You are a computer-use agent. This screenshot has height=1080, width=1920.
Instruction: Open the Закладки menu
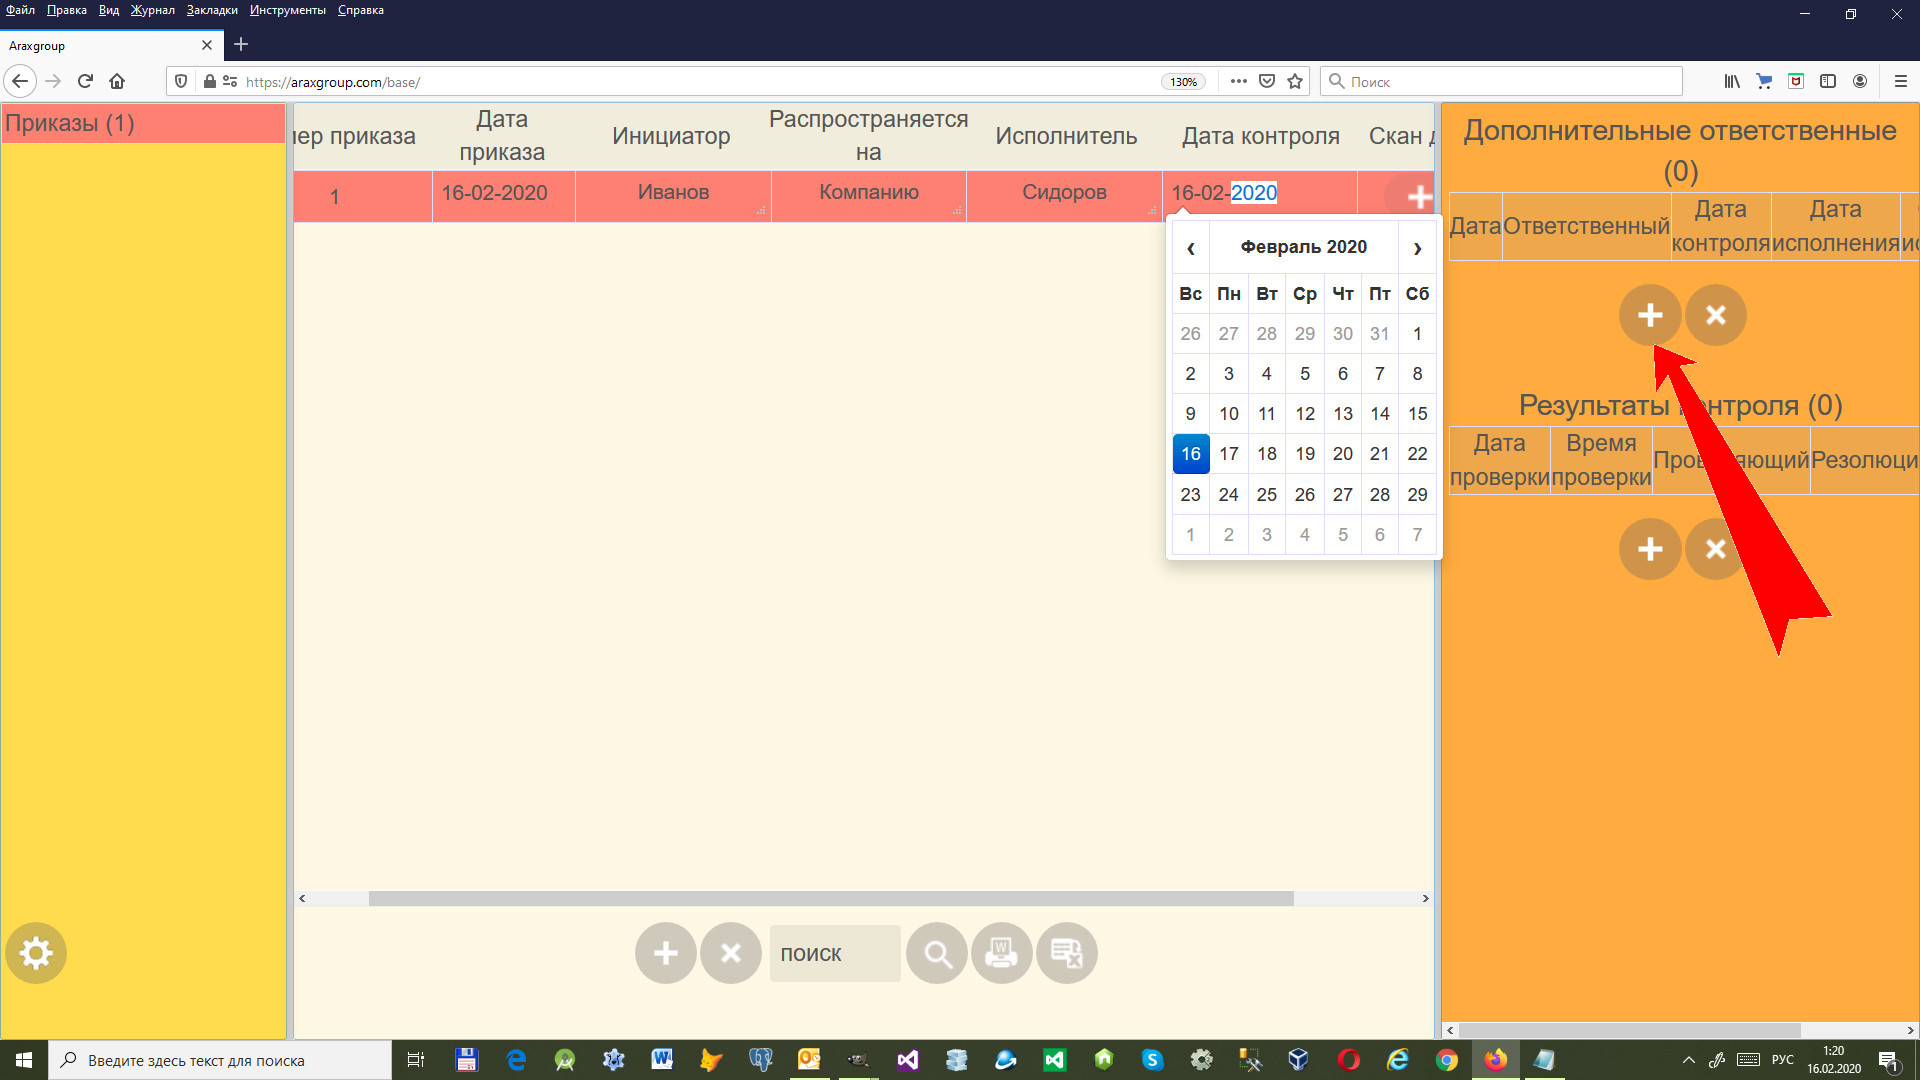(212, 10)
